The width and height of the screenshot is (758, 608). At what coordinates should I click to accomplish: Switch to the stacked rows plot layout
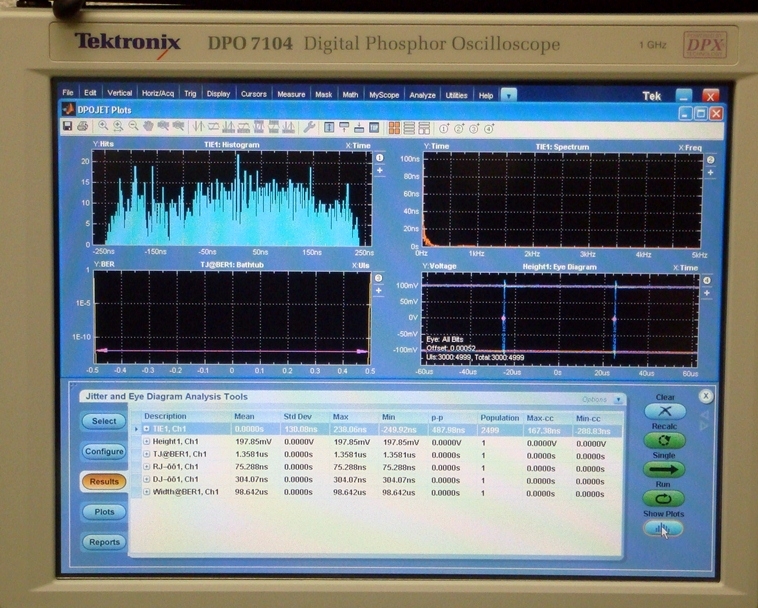[x=409, y=128]
